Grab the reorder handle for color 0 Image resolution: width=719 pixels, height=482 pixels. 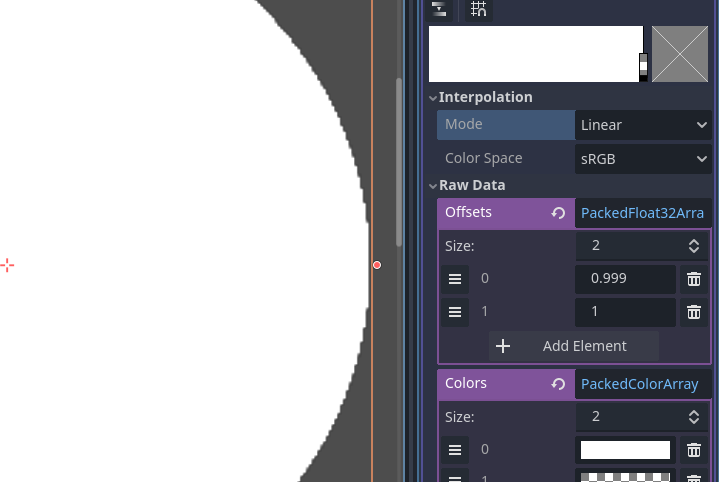[455, 450]
